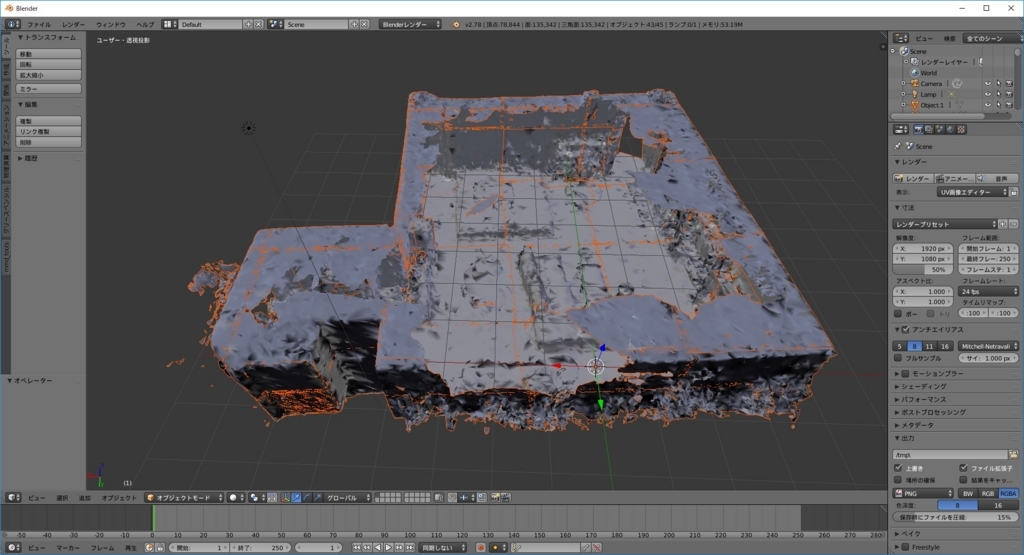Open the PNG file format dropdown
Screen dimensions: 1024x555
pyautogui.click(x=922, y=493)
